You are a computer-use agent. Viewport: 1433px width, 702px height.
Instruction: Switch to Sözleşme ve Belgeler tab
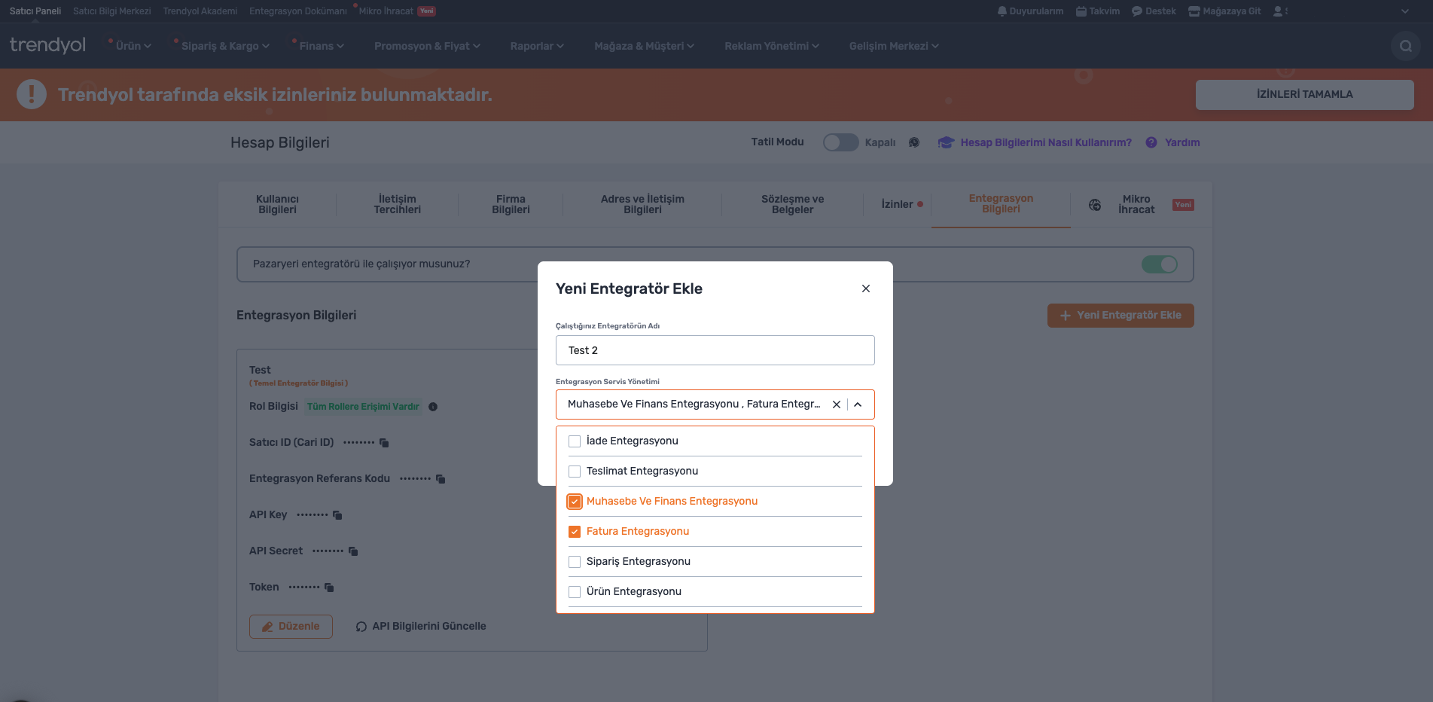(792, 204)
